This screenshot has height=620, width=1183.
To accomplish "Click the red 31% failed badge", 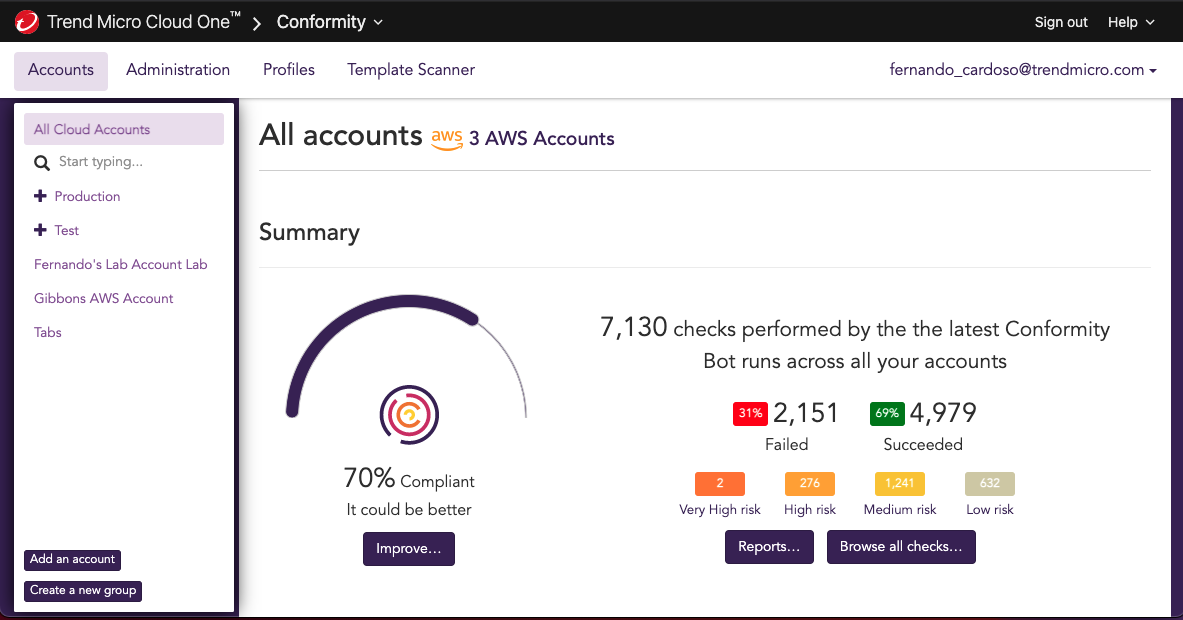I will click(x=750, y=413).
